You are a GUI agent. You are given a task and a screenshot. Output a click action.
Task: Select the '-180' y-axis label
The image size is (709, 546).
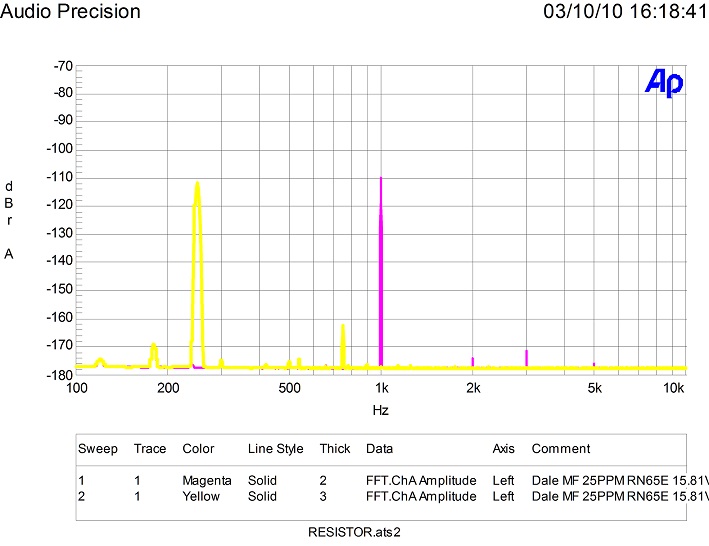click(60, 374)
